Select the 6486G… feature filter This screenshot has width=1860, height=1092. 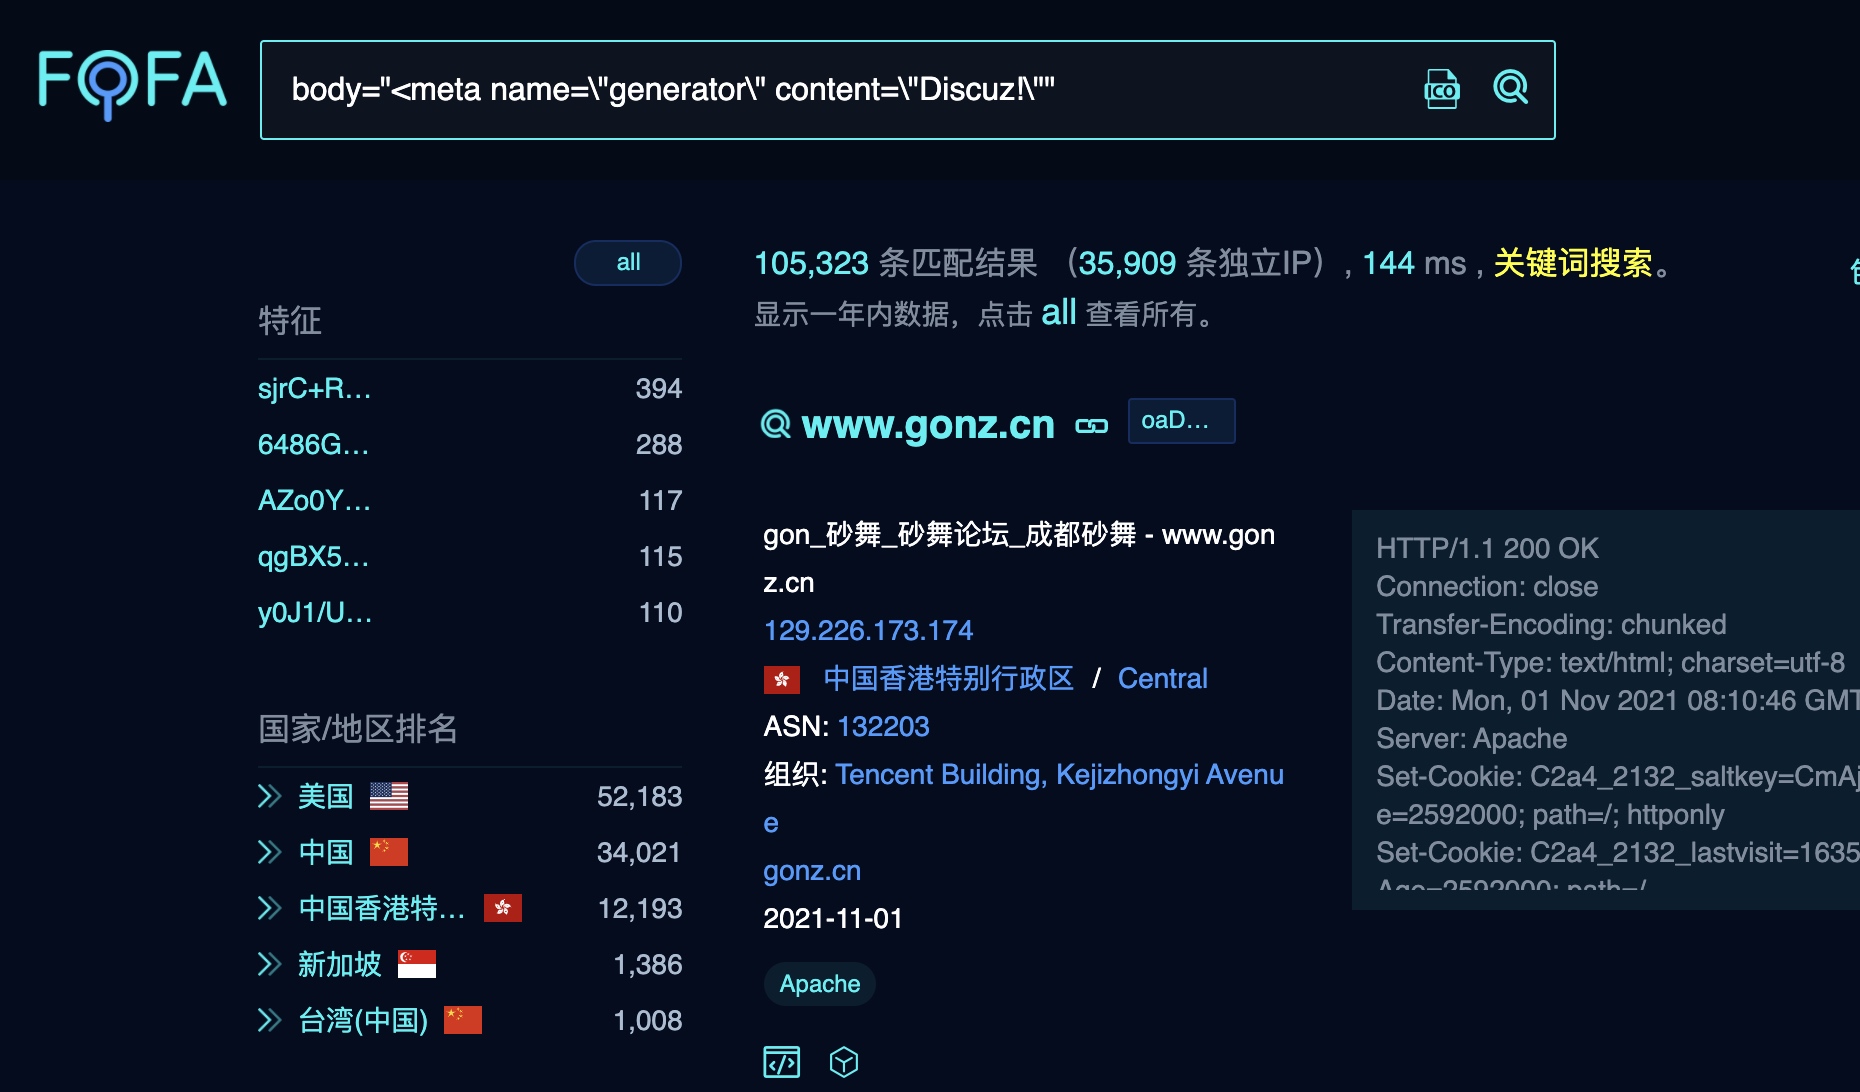(x=313, y=445)
